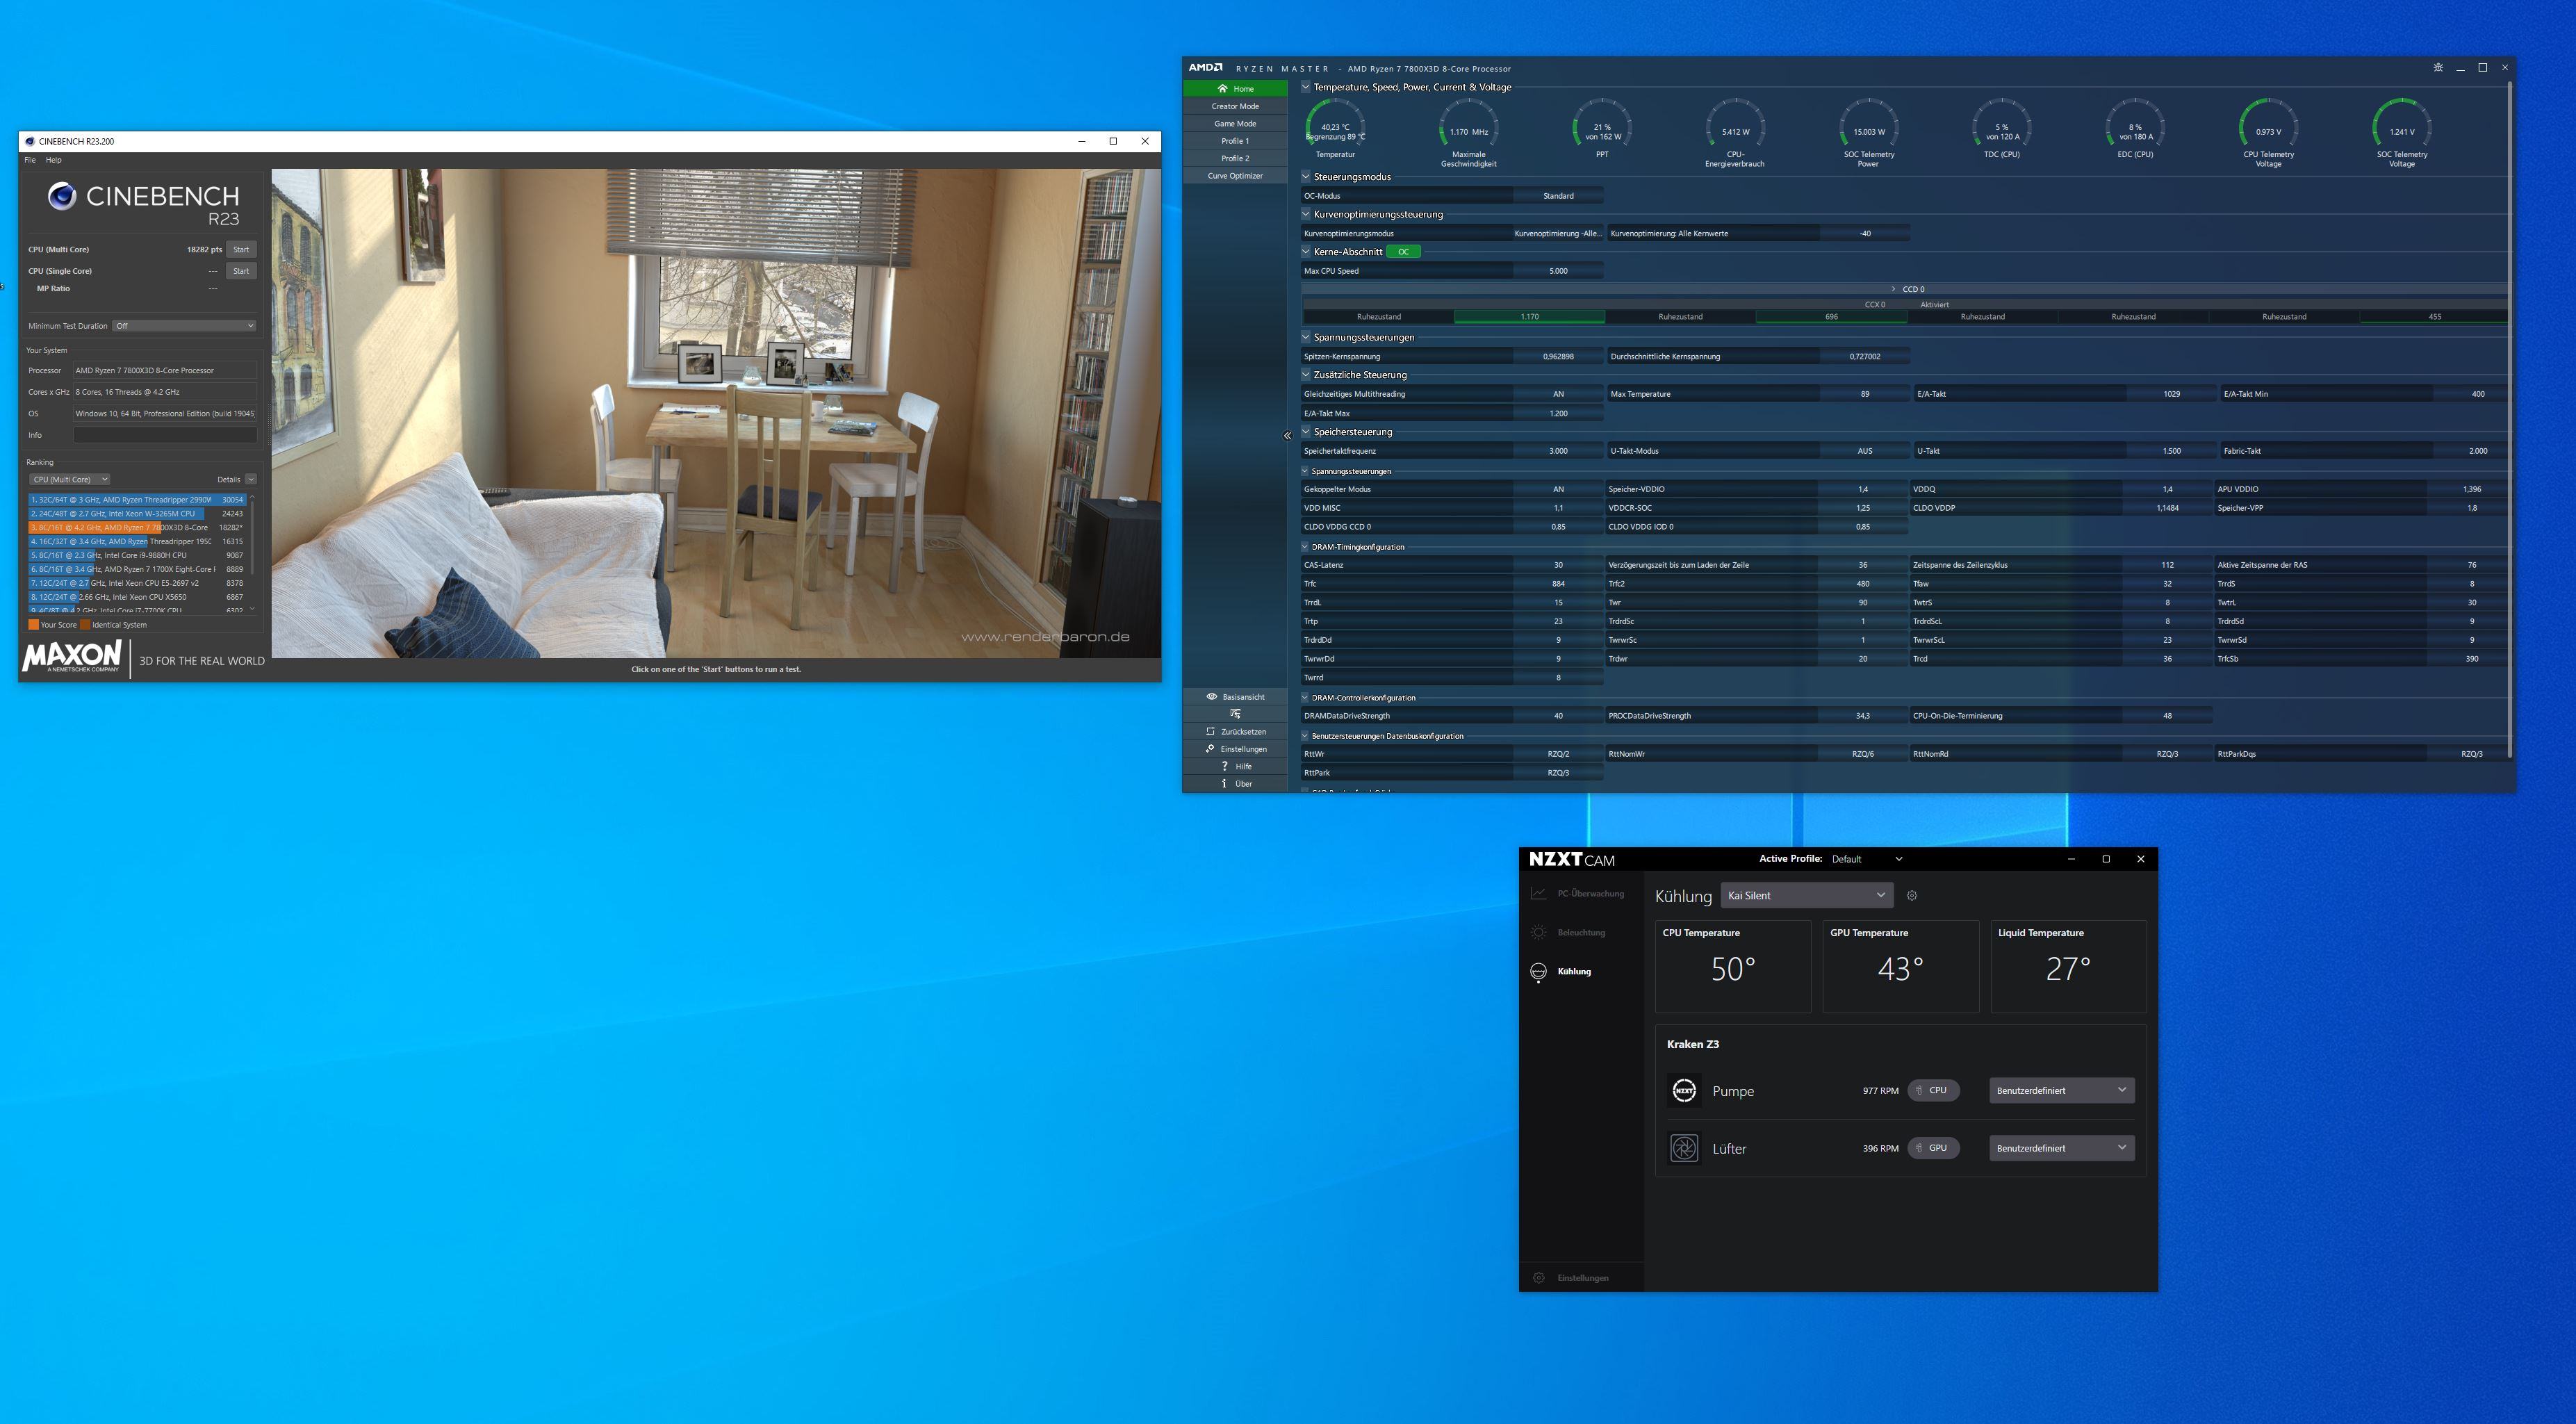Collapse the DRAM-Timingkonfiguration section
Screen dimensions: 2576x1424
click(x=1305, y=547)
